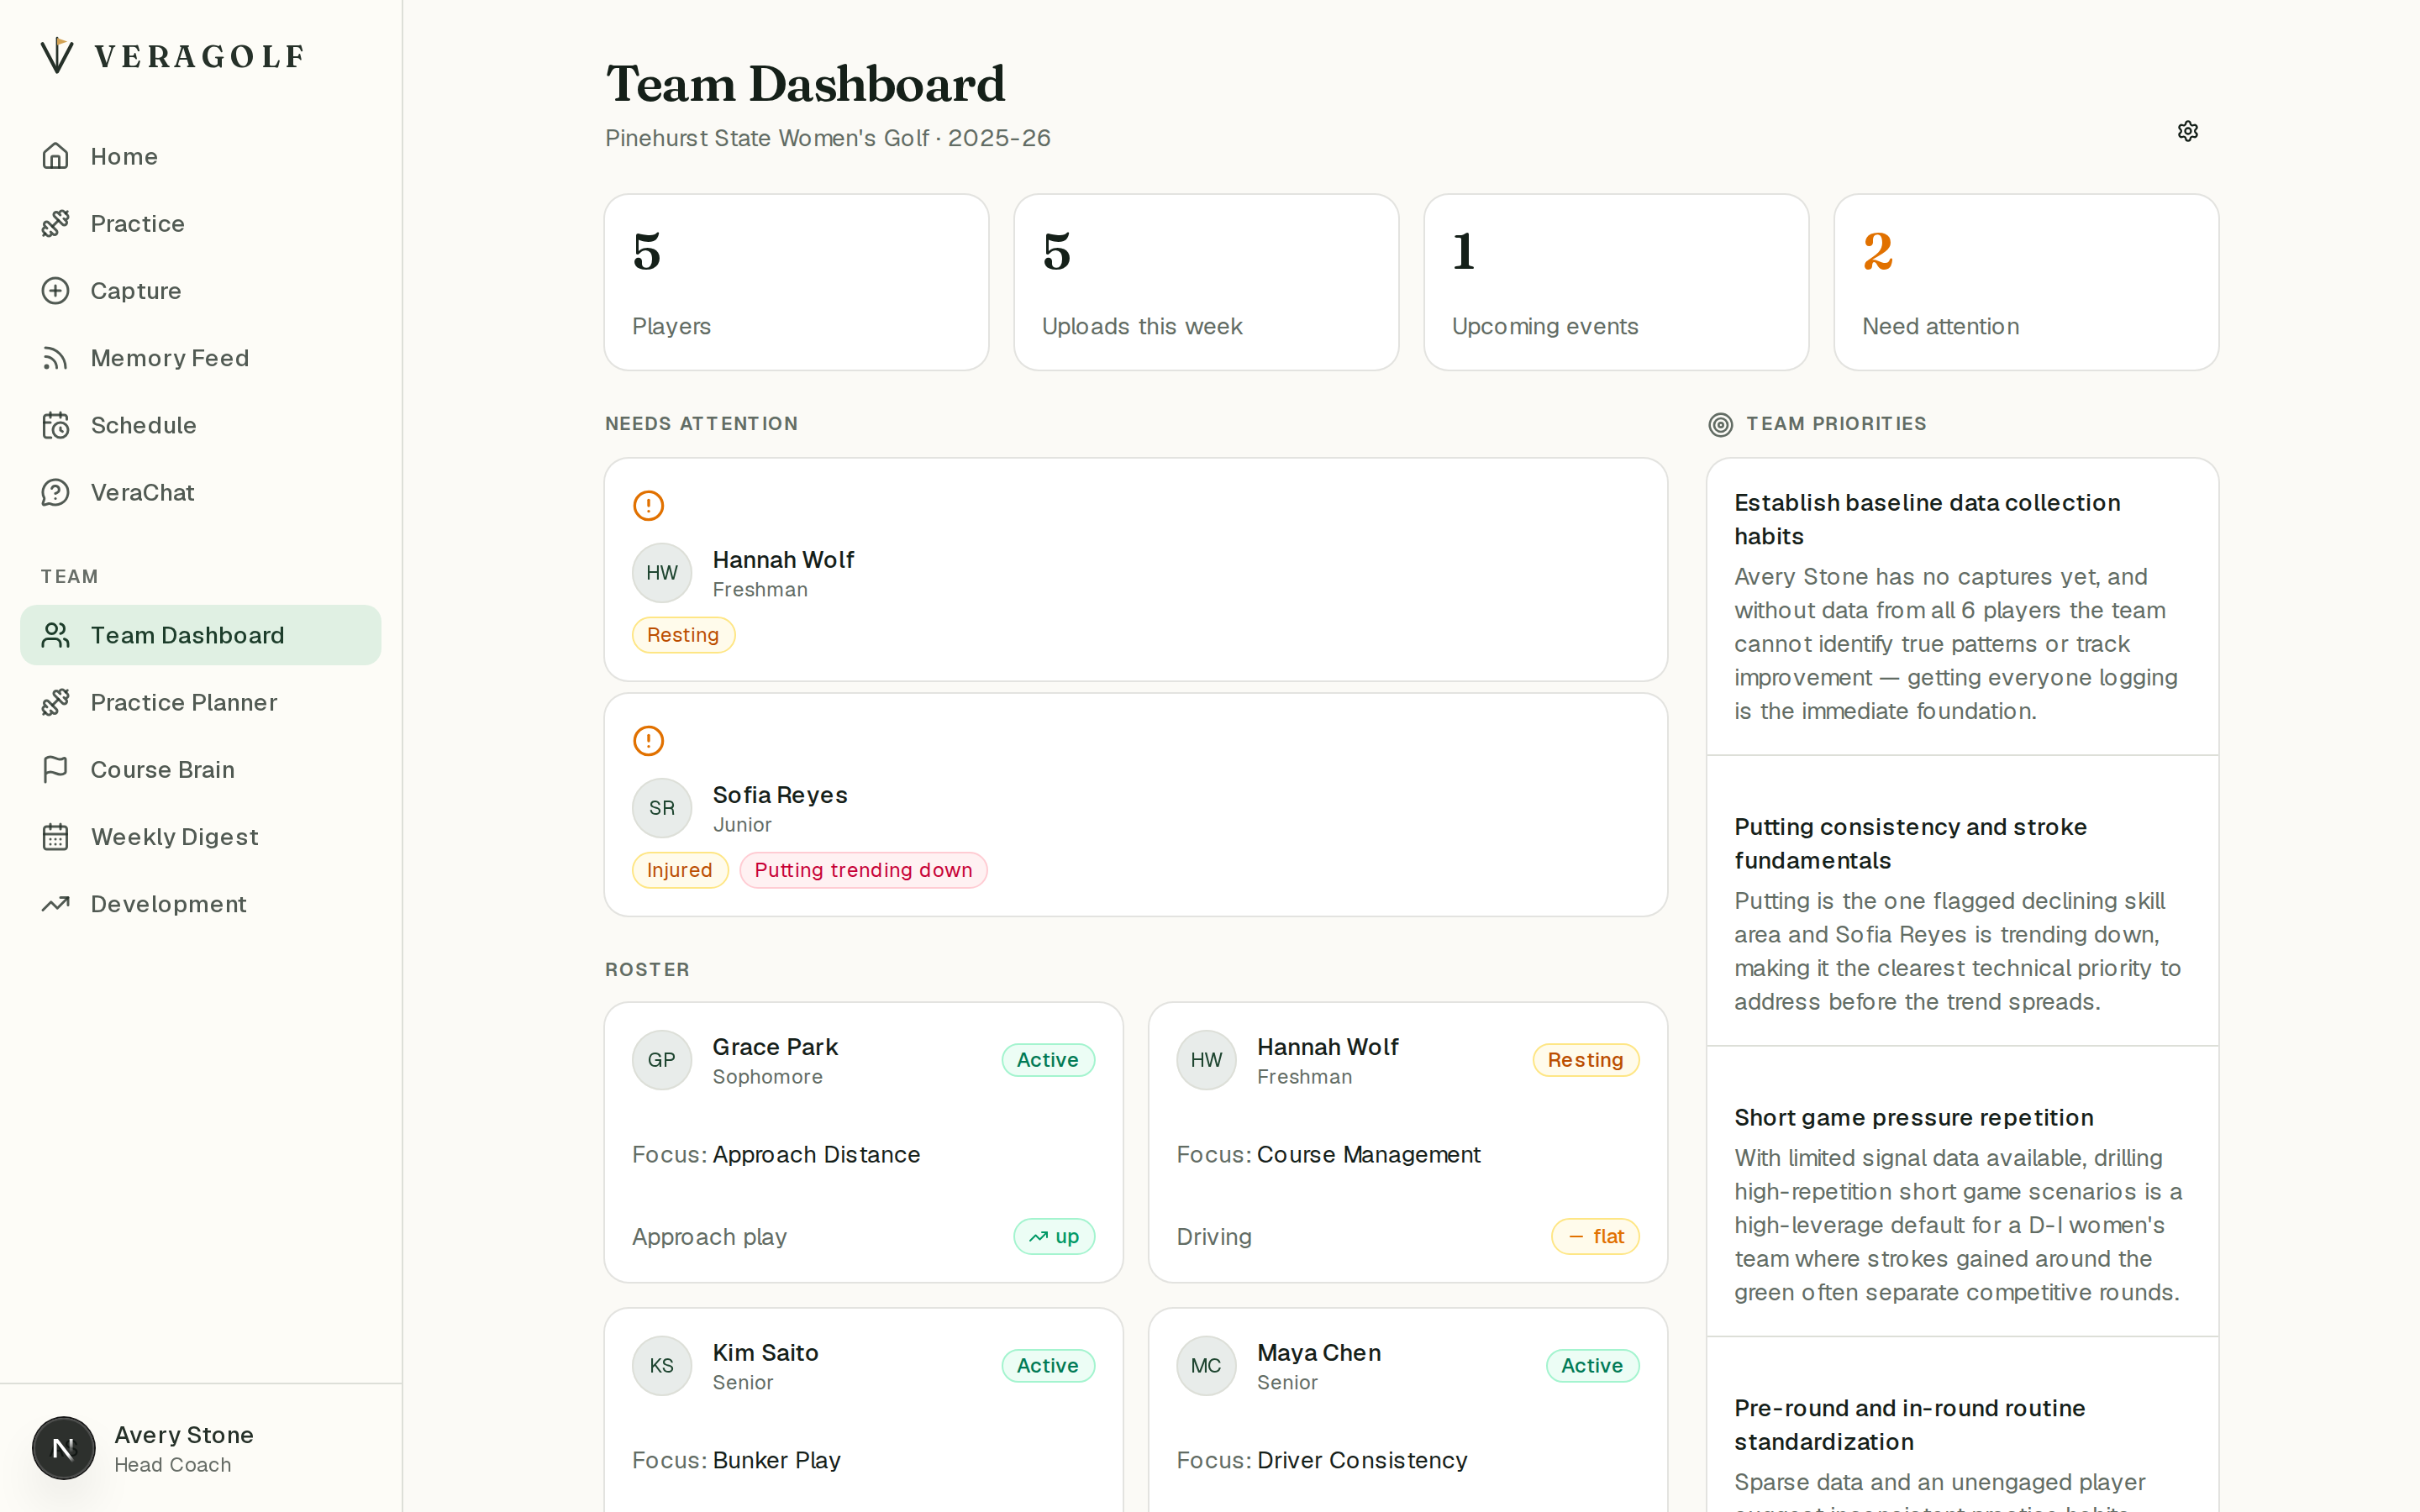Open VeraChat
This screenshot has width=2420, height=1512.
(201, 492)
